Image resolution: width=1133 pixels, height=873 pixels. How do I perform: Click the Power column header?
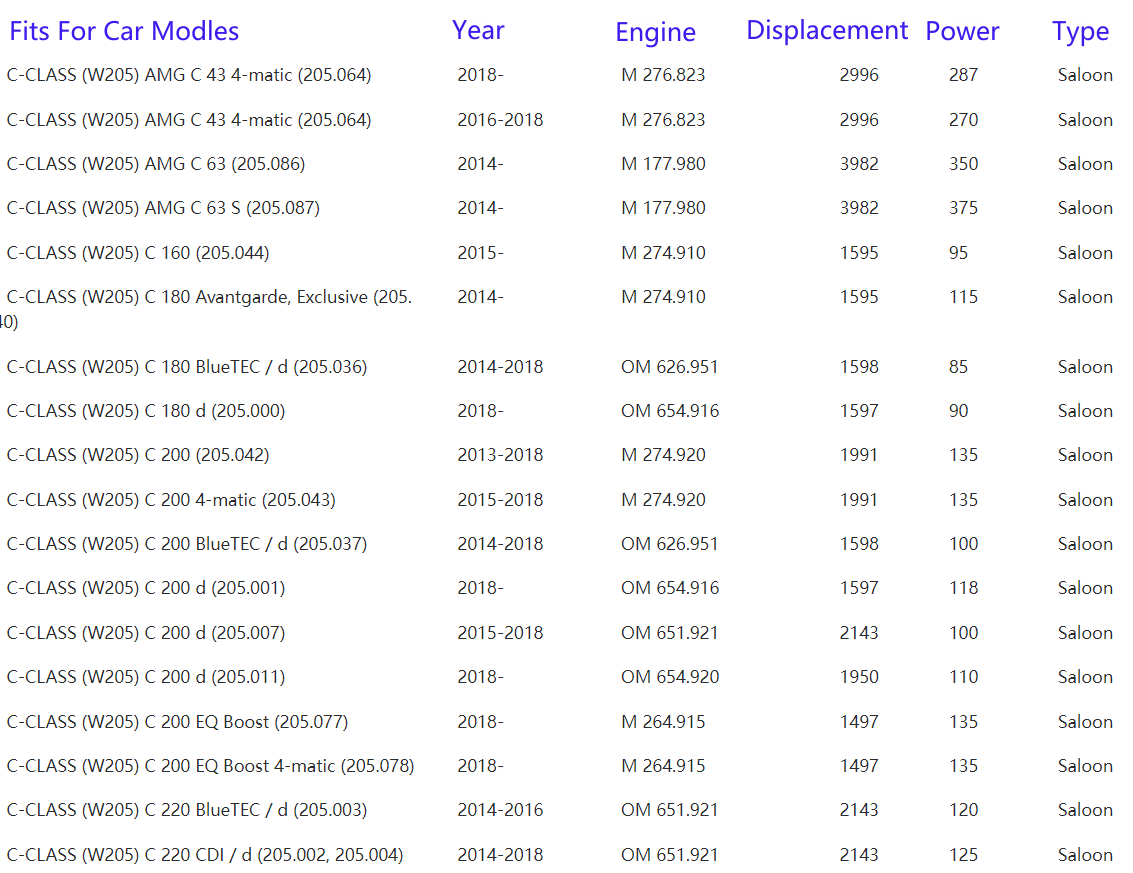pos(962,31)
